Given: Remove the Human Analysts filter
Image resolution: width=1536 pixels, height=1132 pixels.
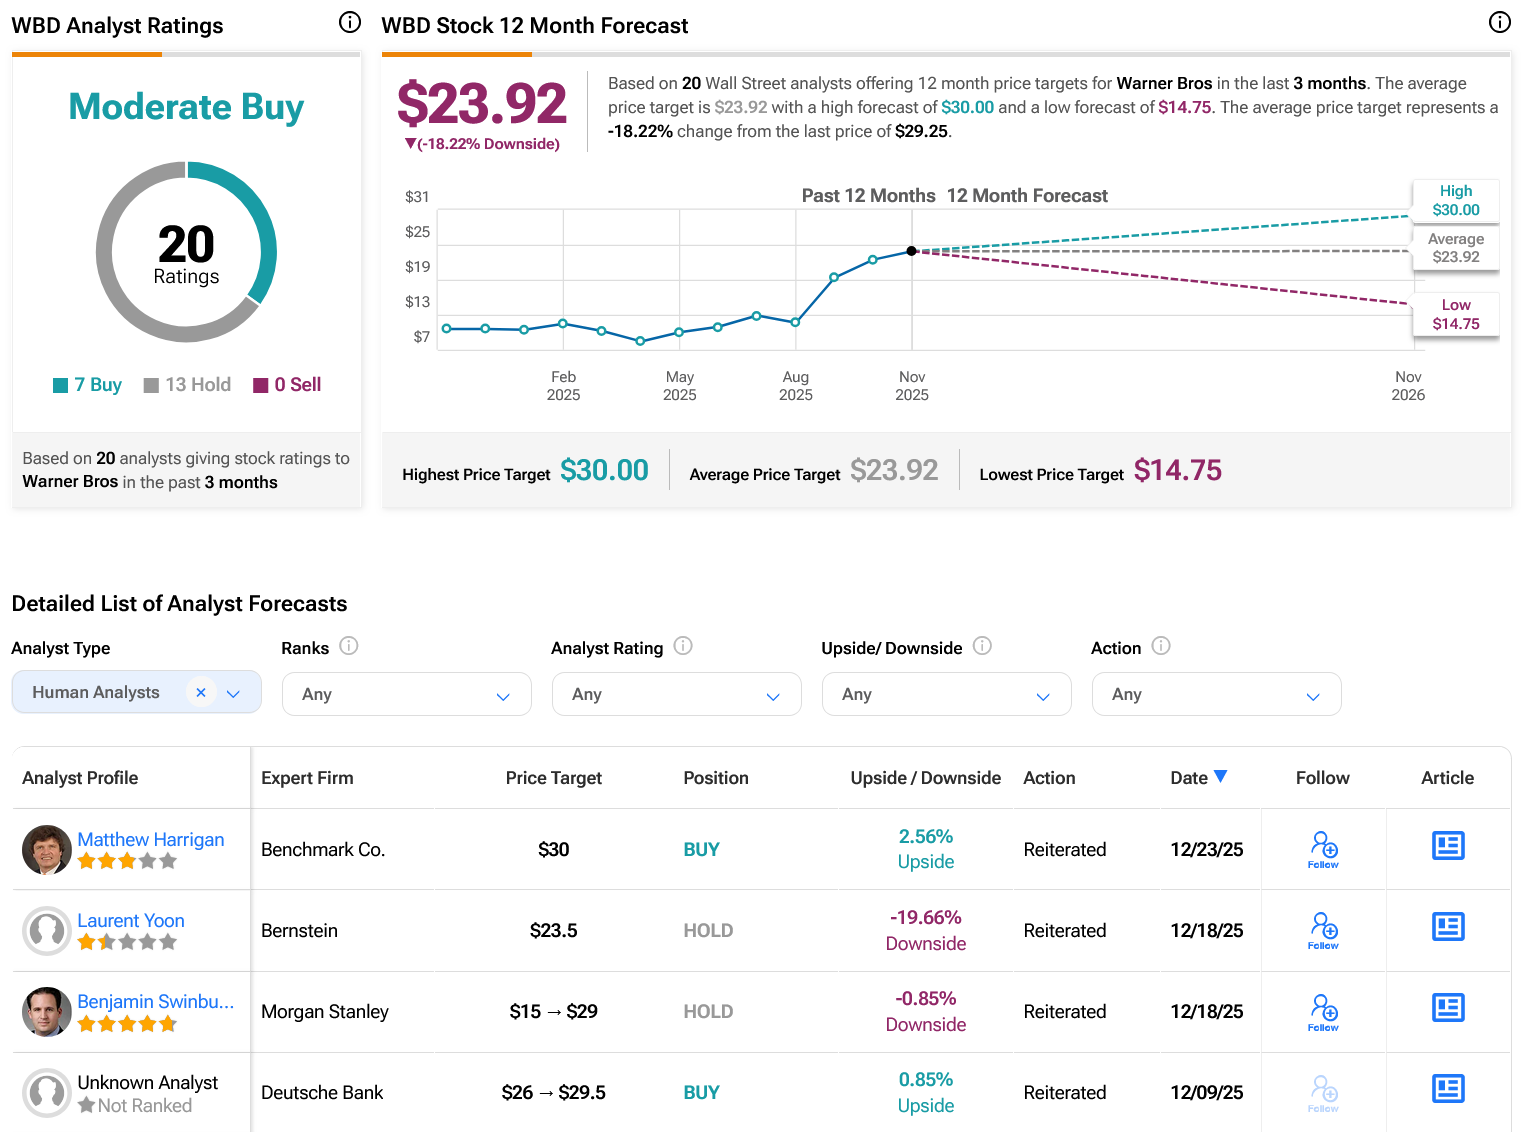Looking at the screenshot, I should click(x=200, y=691).
